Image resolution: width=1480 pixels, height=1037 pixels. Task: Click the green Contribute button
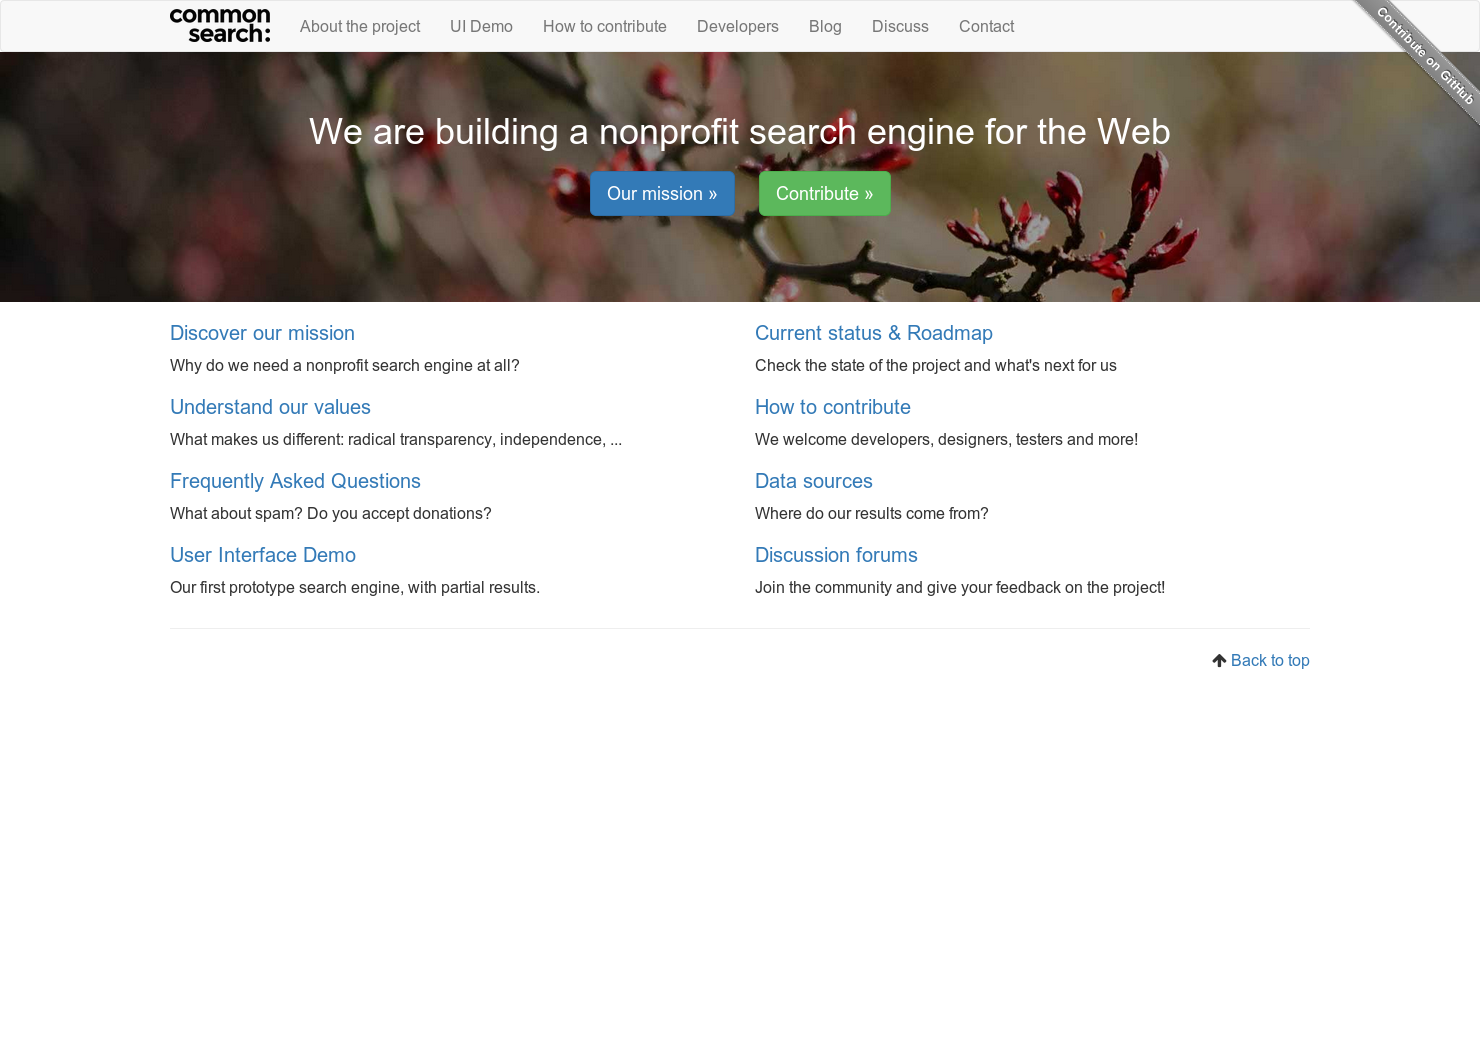click(x=824, y=193)
